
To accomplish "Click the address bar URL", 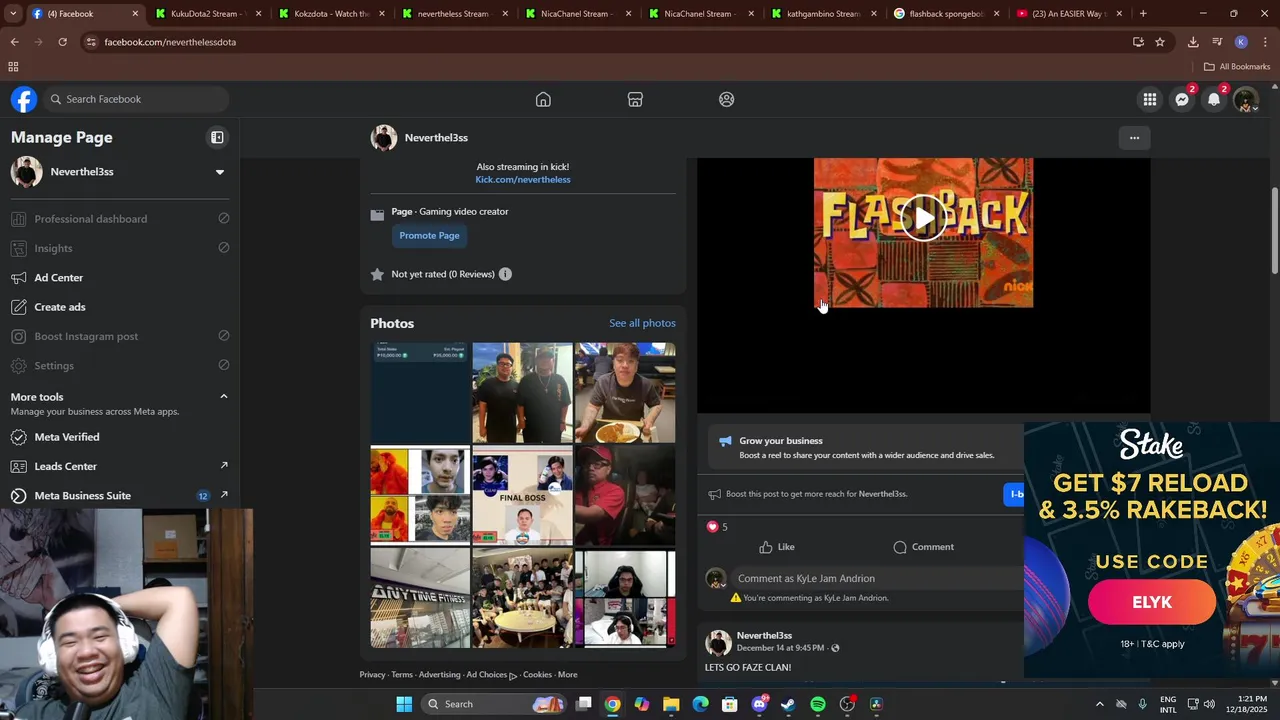I will coord(170,42).
